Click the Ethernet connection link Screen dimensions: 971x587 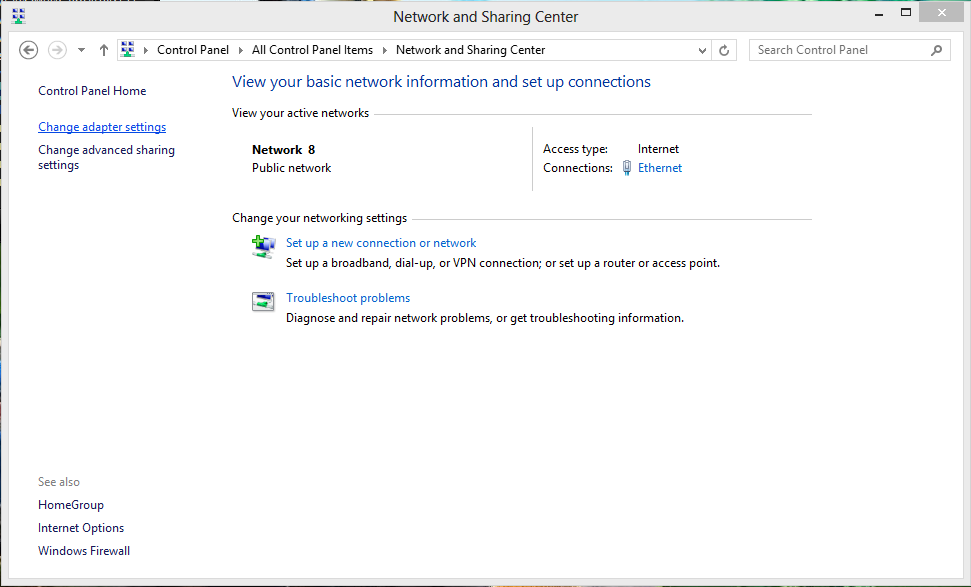(x=660, y=168)
